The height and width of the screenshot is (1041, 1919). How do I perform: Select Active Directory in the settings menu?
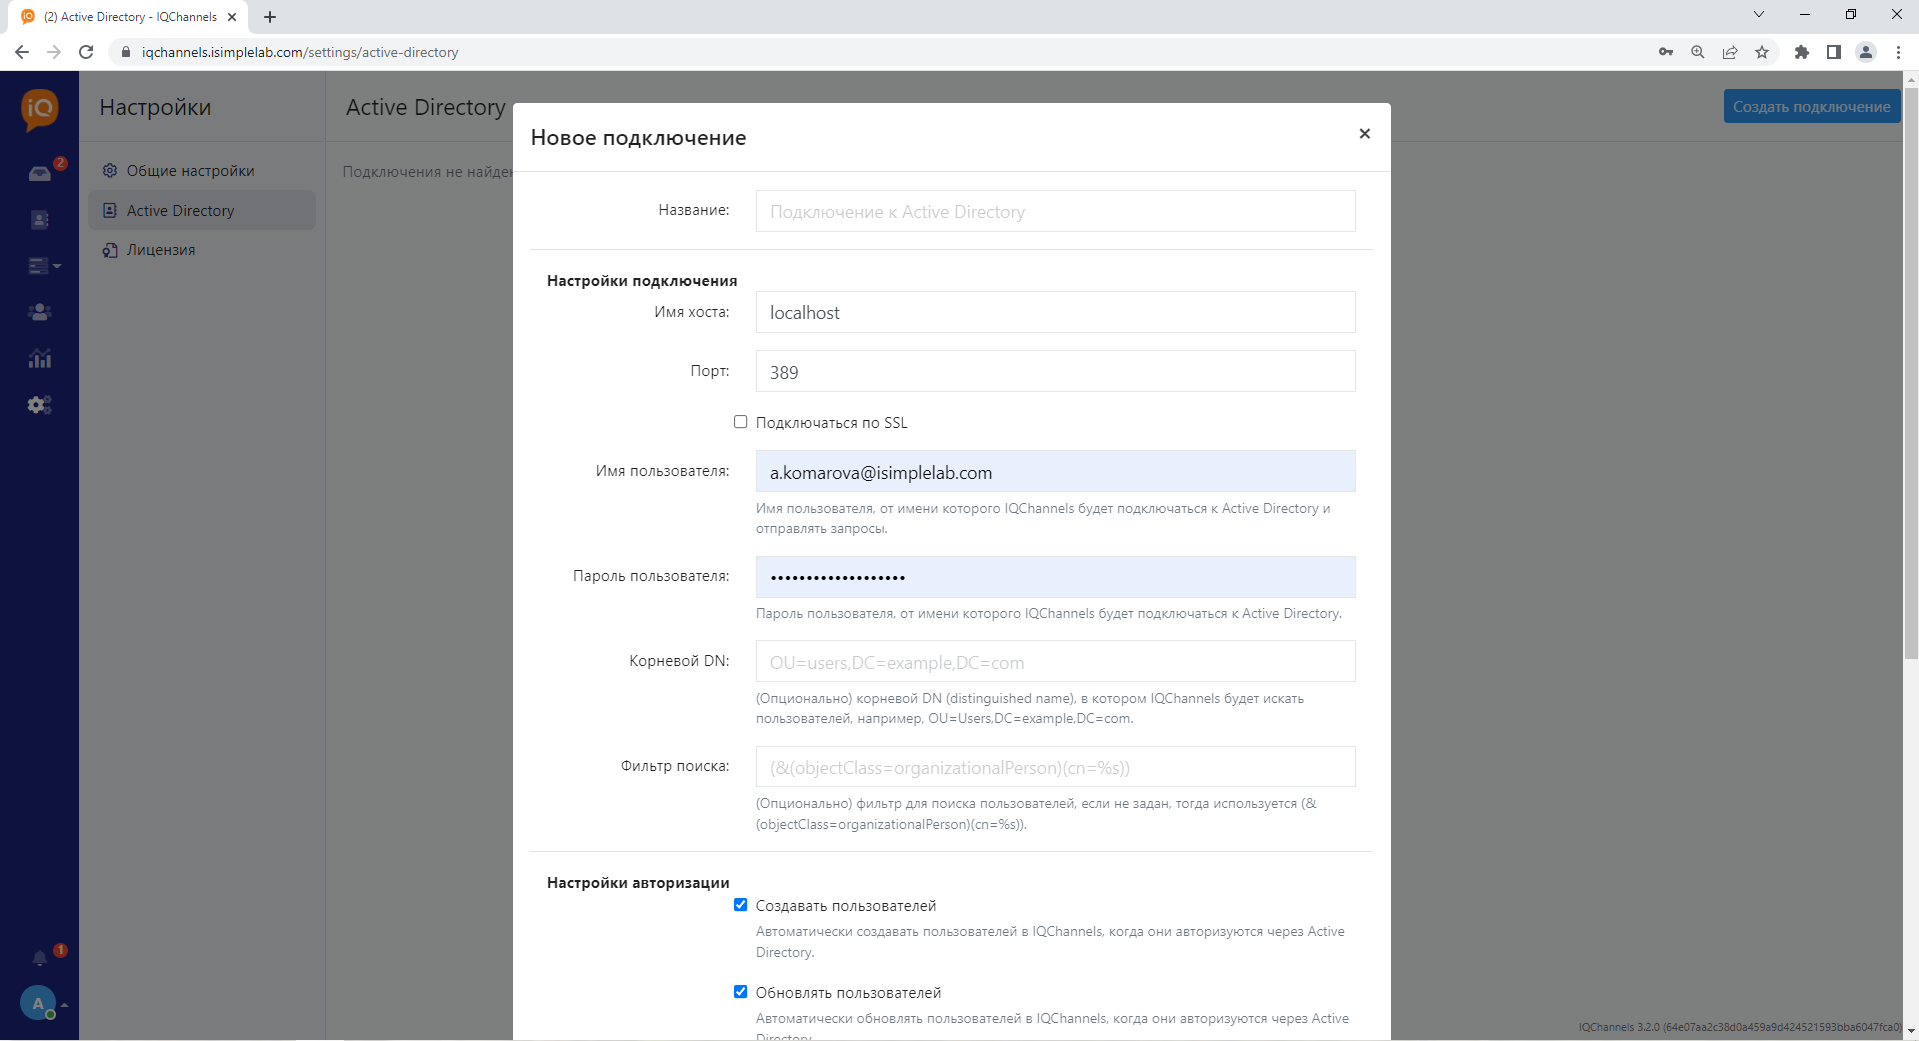click(x=202, y=211)
